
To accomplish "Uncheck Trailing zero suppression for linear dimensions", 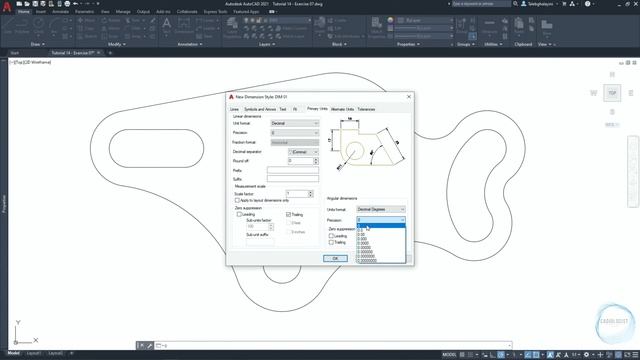I will [x=289, y=214].
